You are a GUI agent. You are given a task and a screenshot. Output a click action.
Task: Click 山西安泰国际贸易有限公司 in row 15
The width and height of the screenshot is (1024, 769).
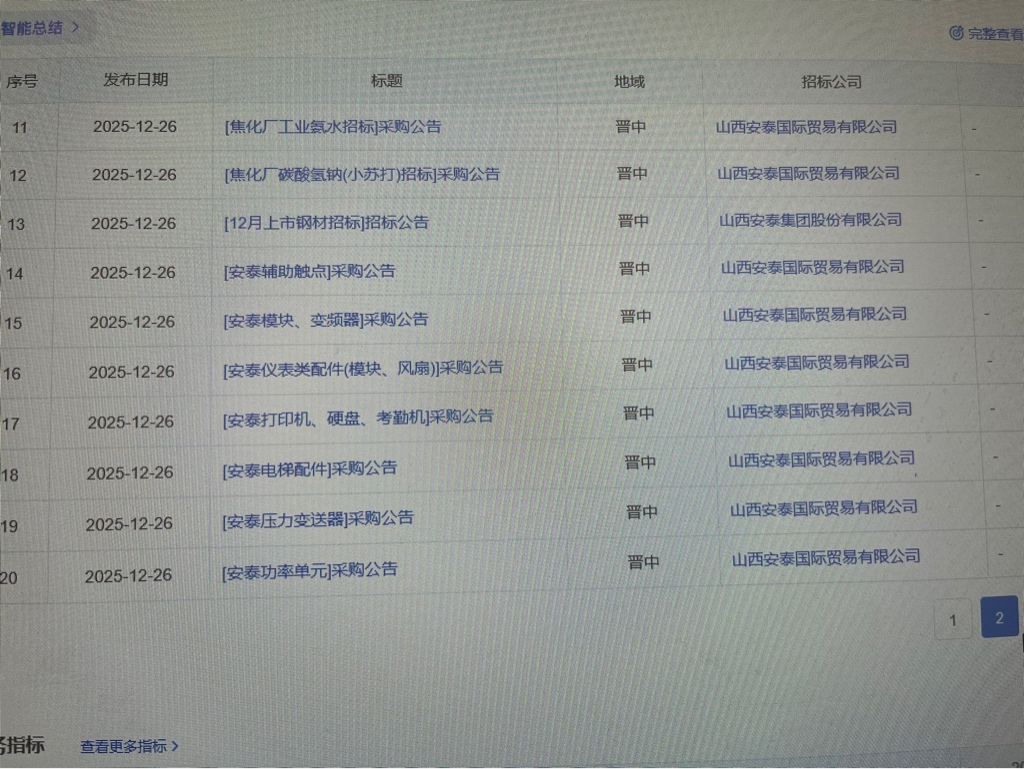tap(814, 315)
